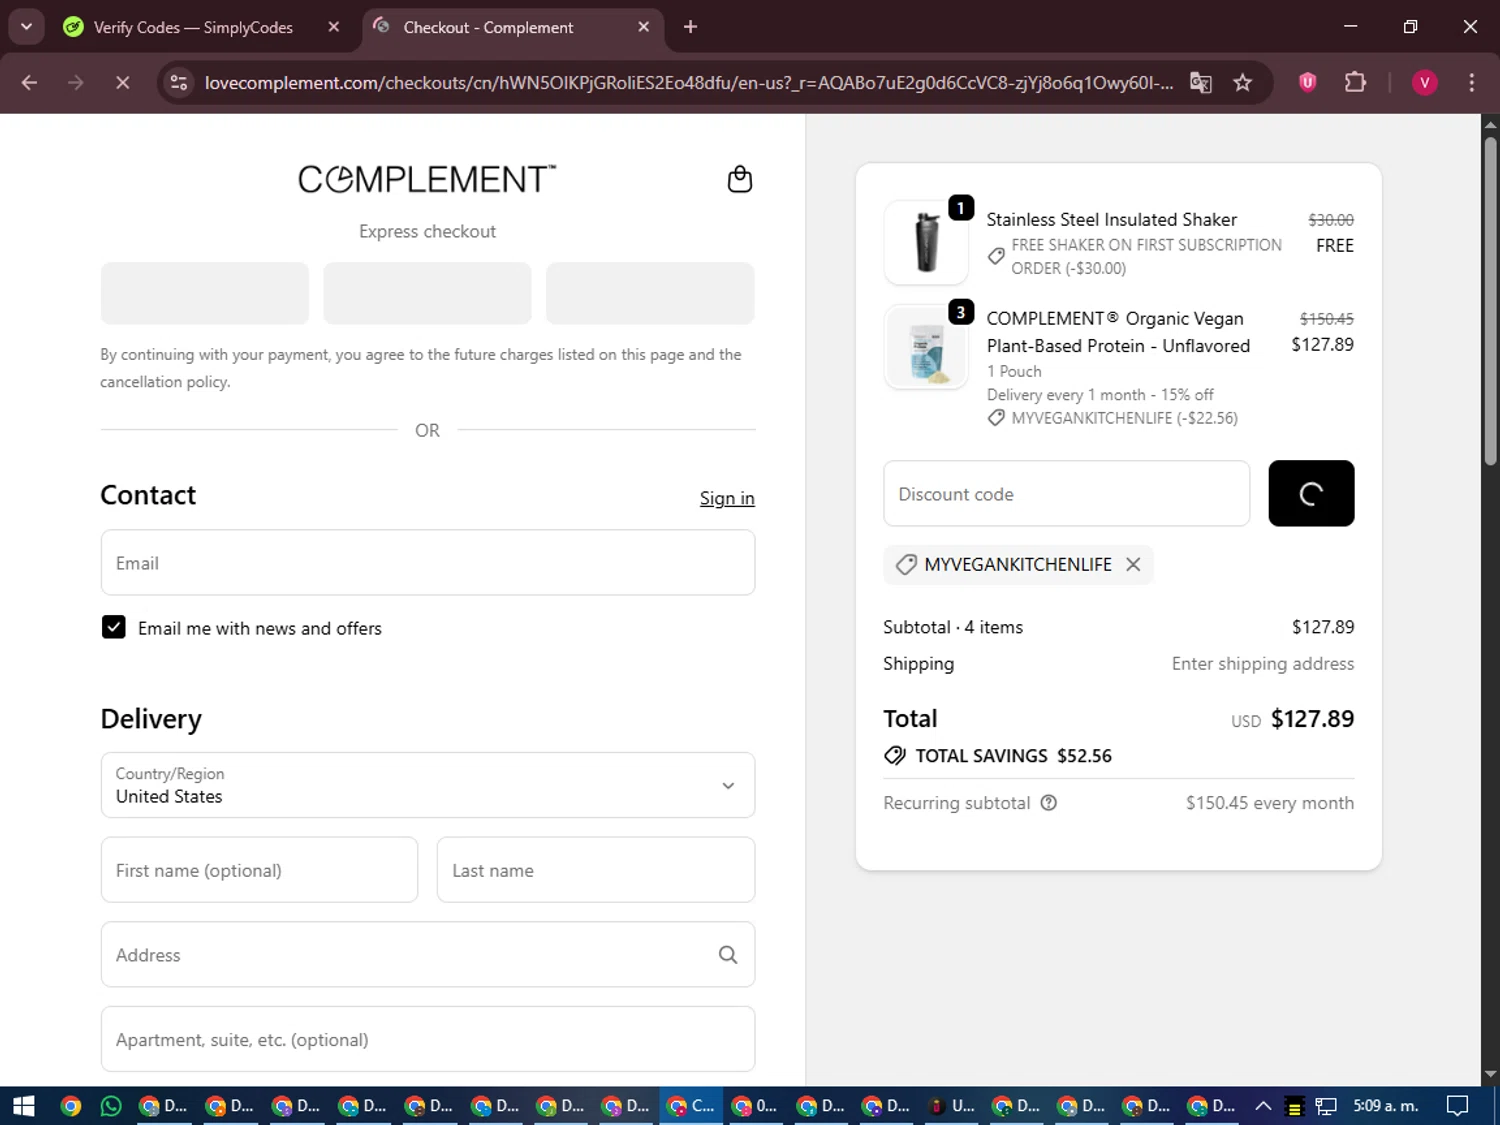Translate this page icon

click(1201, 83)
